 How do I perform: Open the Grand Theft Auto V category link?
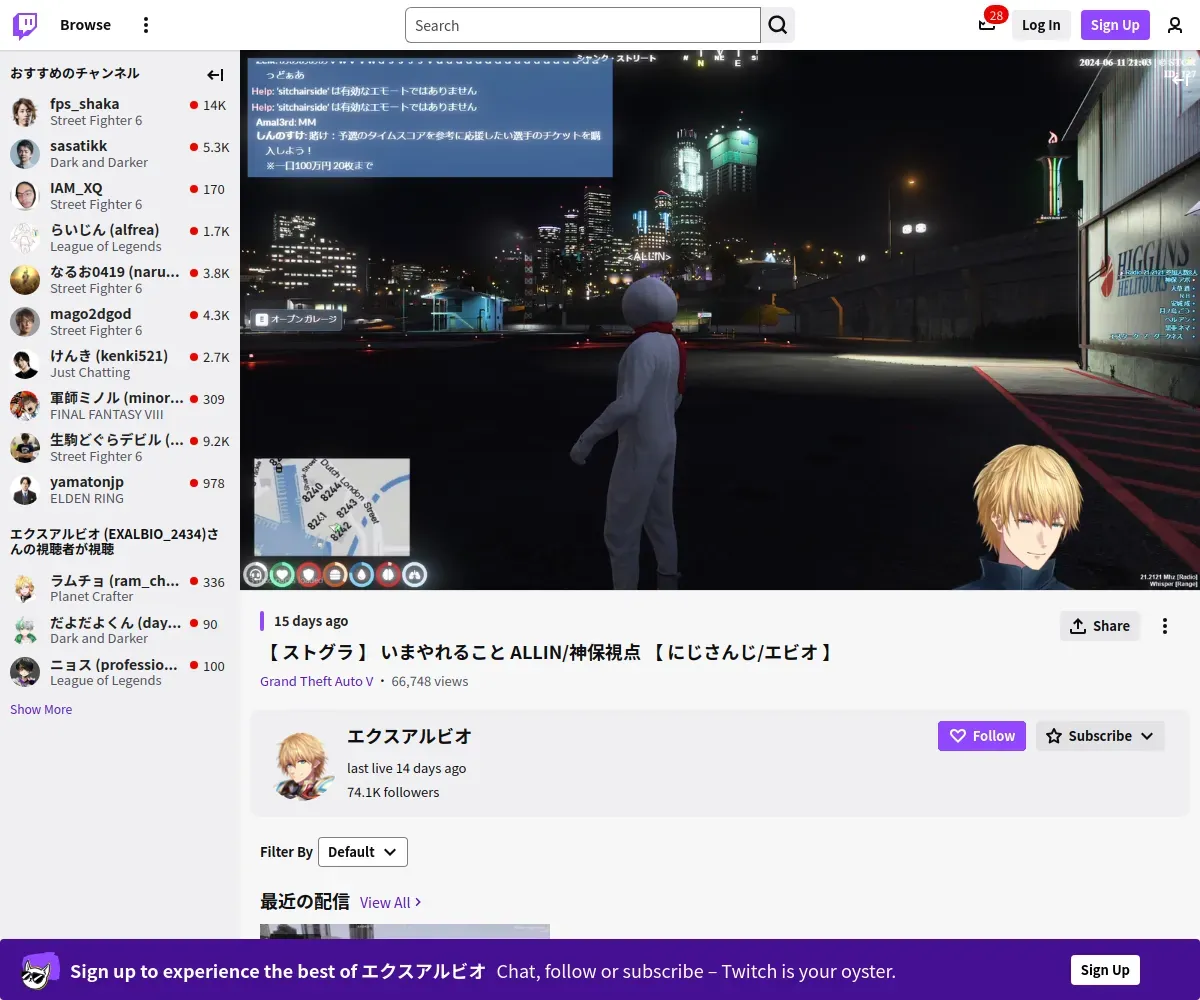pyautogui.click(x=317, y=681)
